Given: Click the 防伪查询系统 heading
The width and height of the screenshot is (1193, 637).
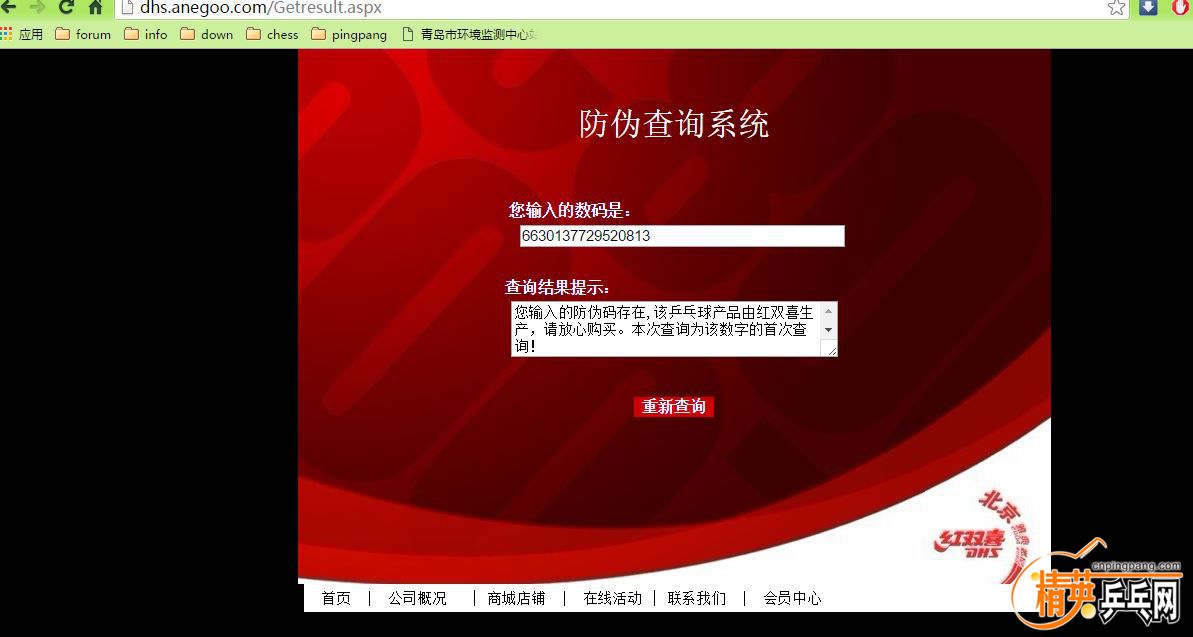Looking at the screenshot, I should click(674, 124).
